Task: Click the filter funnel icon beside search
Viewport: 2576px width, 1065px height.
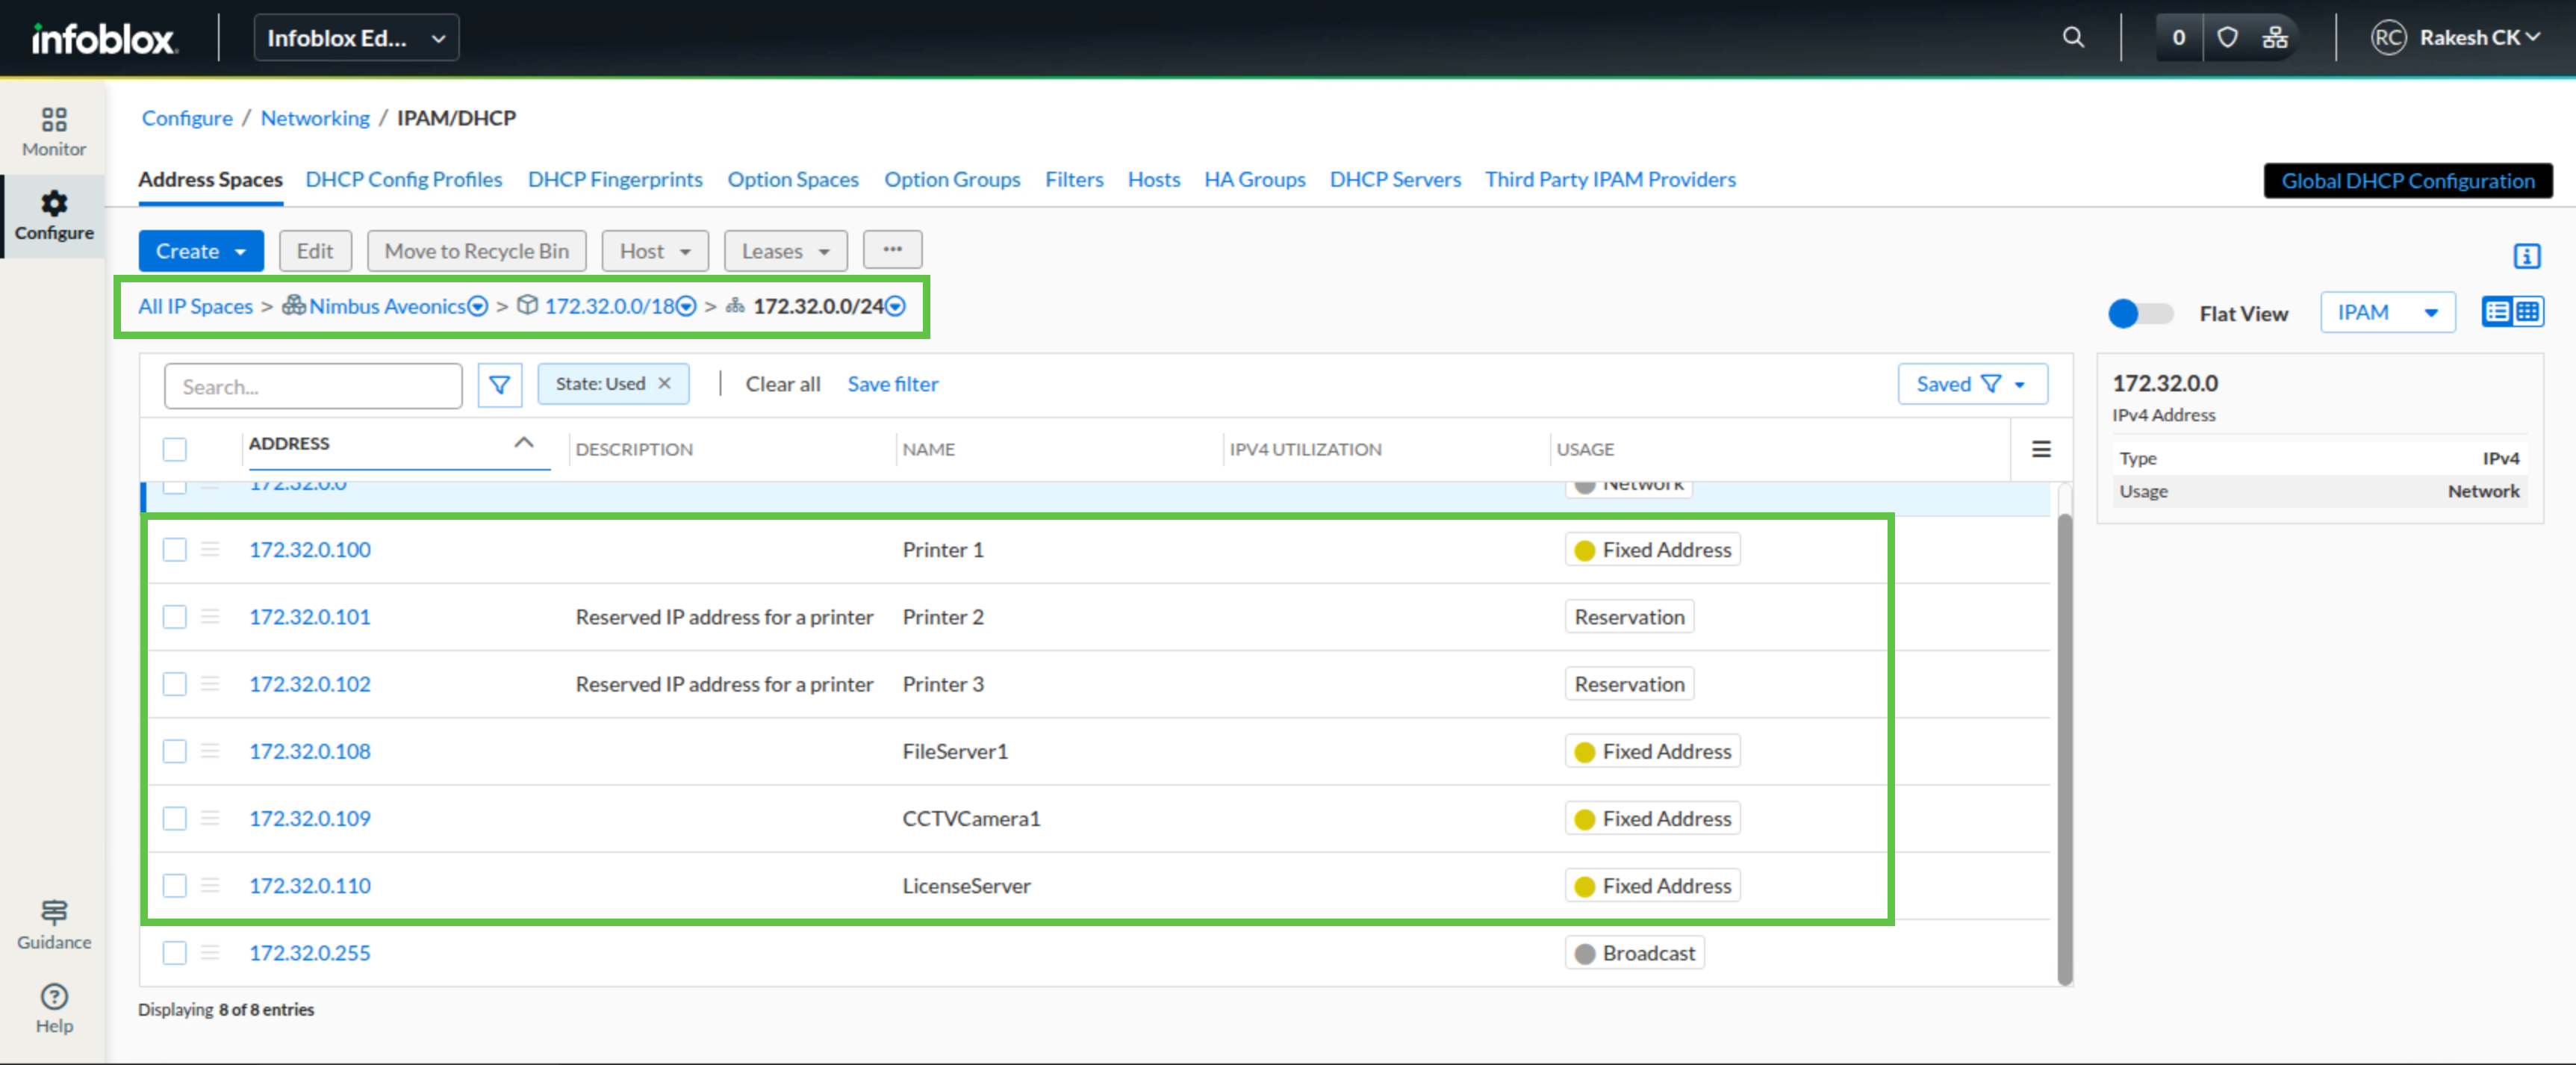Action: click(499, 385)
